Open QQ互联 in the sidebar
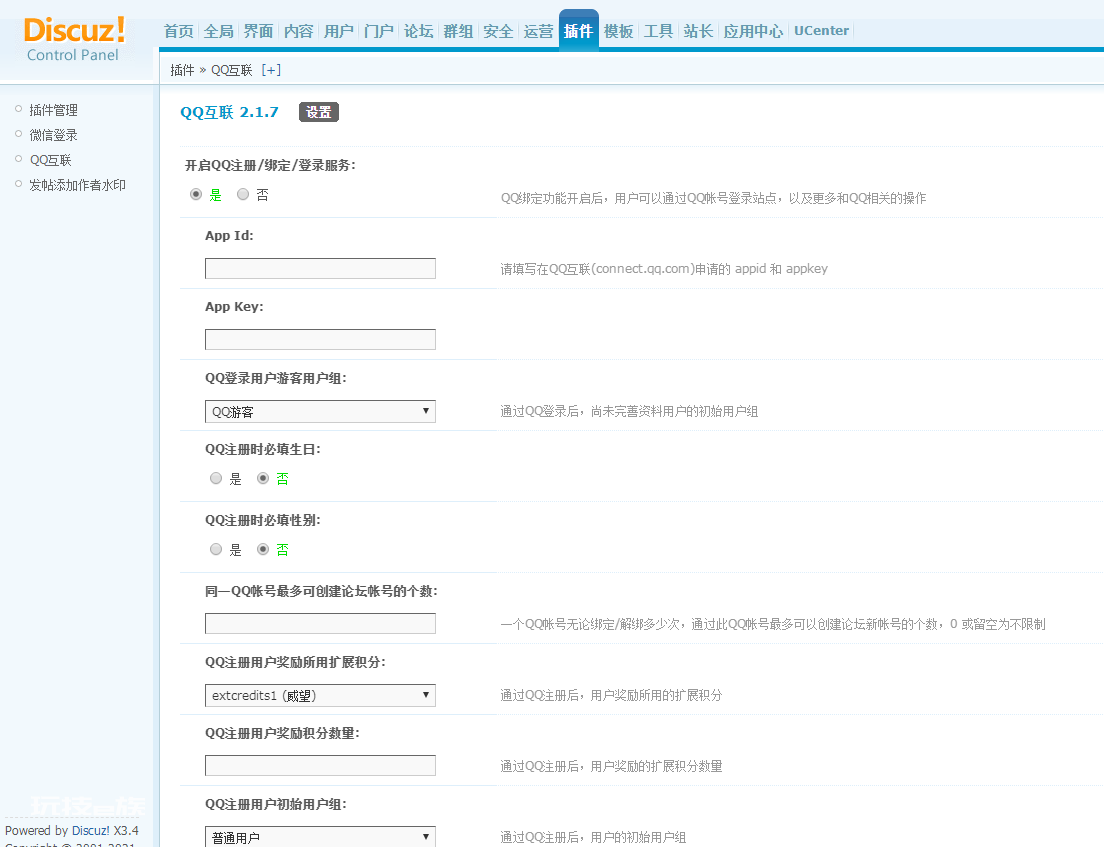1104x847 pixels. click(x=51, y=160)
